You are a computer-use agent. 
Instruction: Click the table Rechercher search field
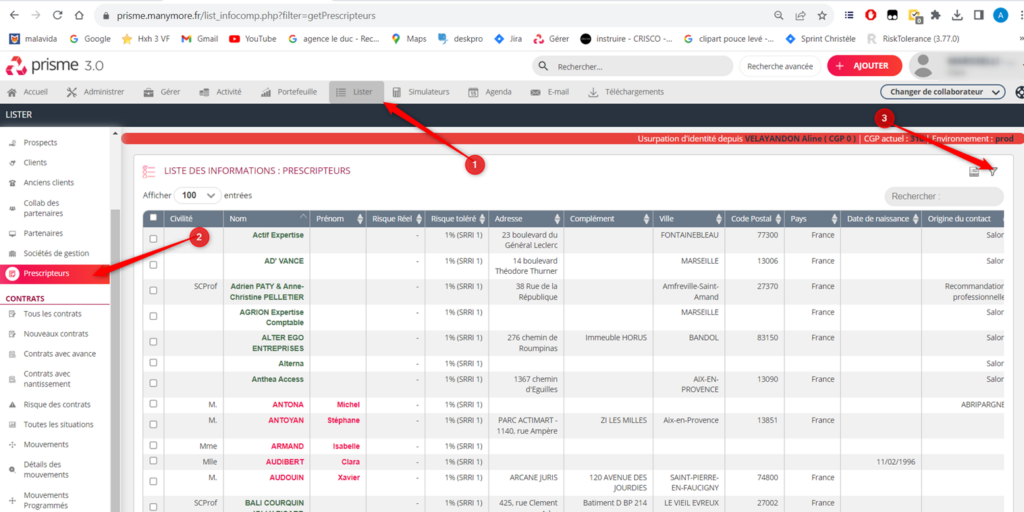(943, 197)
